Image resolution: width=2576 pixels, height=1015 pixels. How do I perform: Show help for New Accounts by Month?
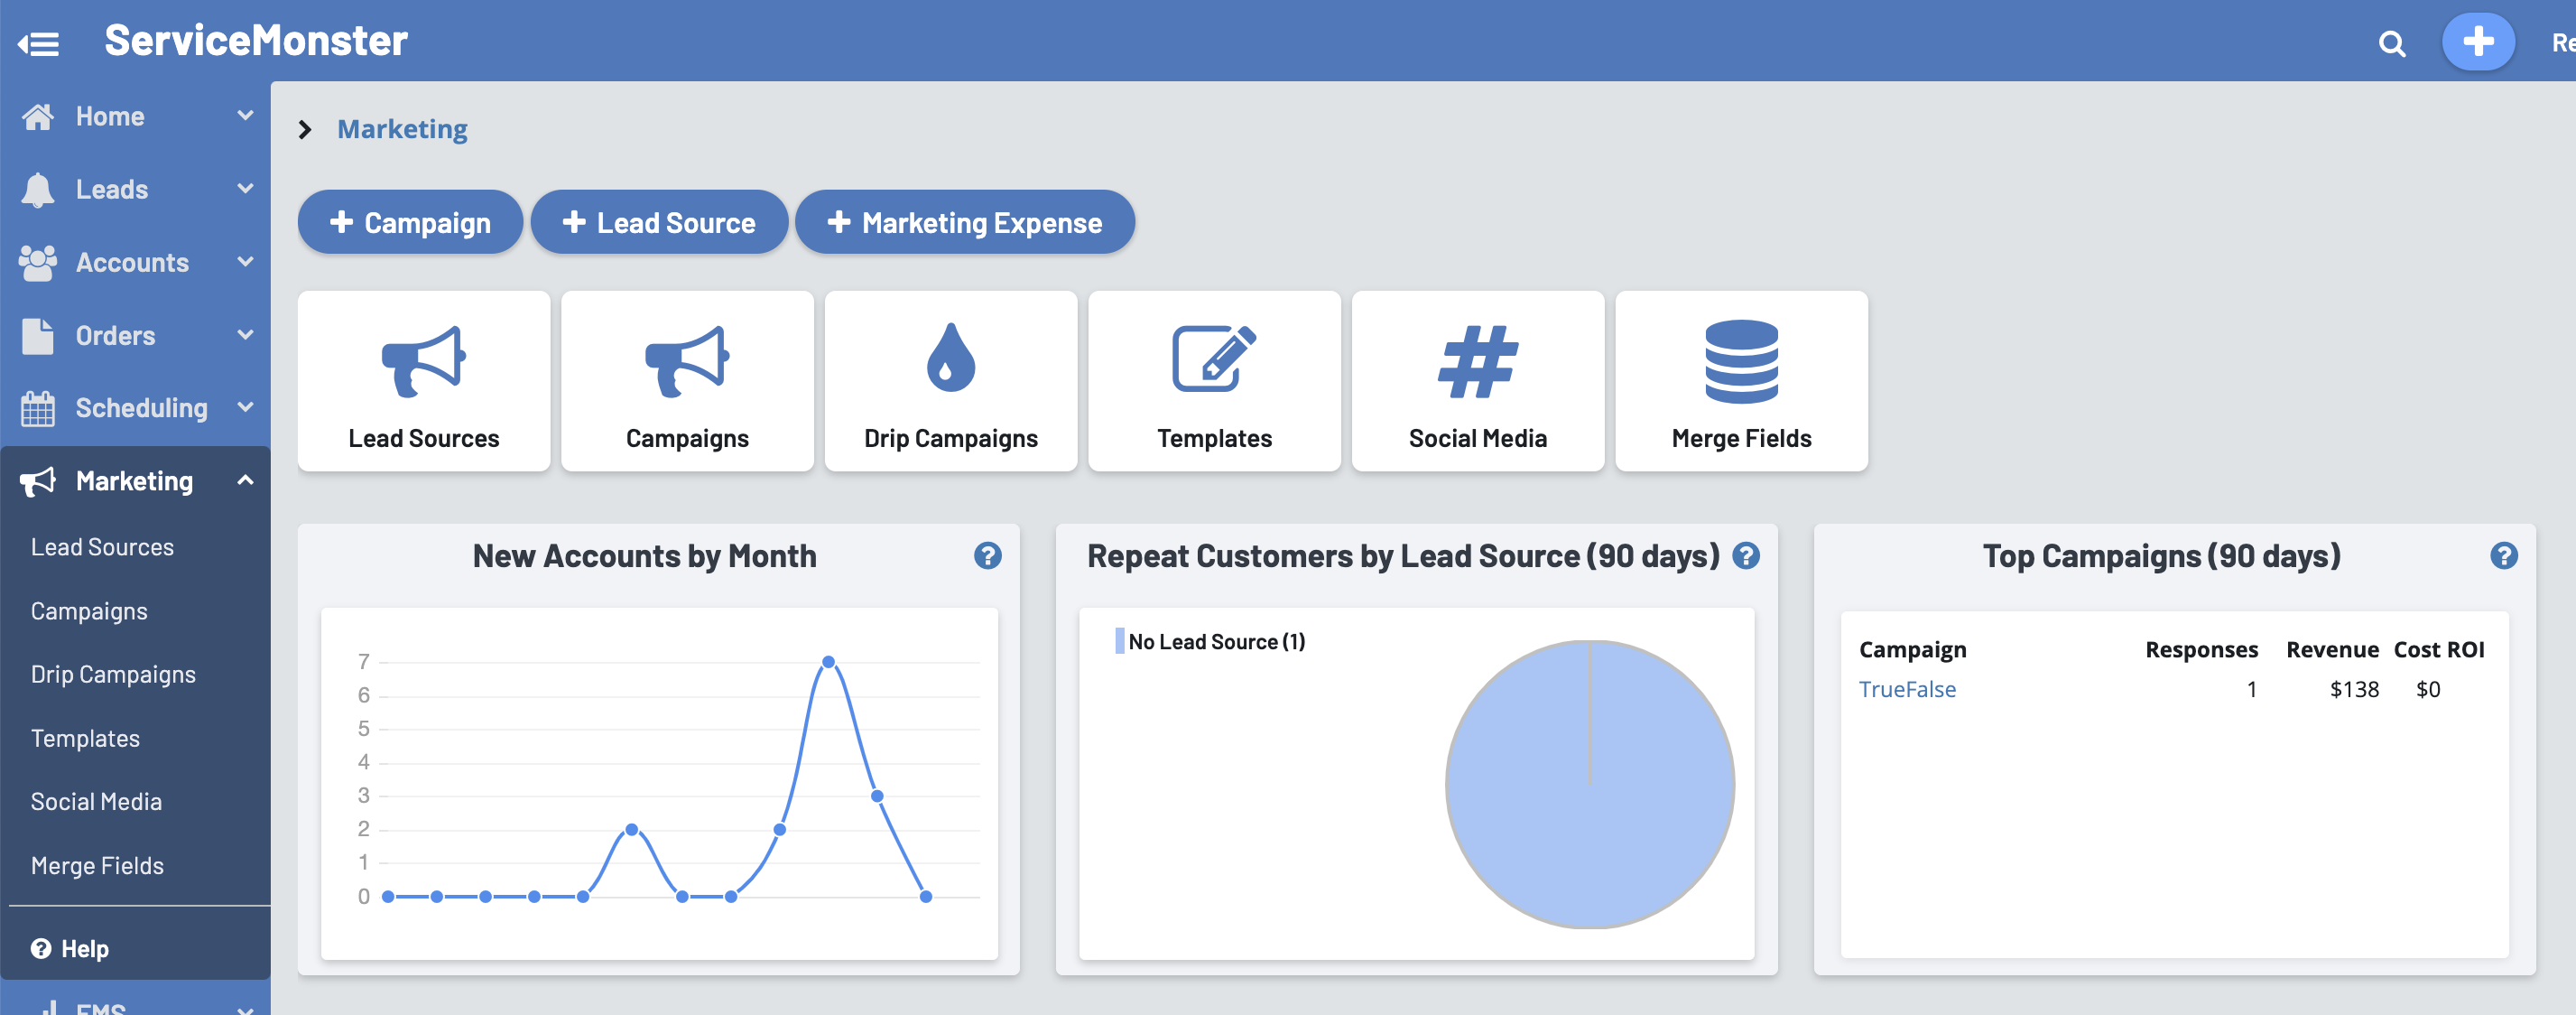(x=987, y=556)
